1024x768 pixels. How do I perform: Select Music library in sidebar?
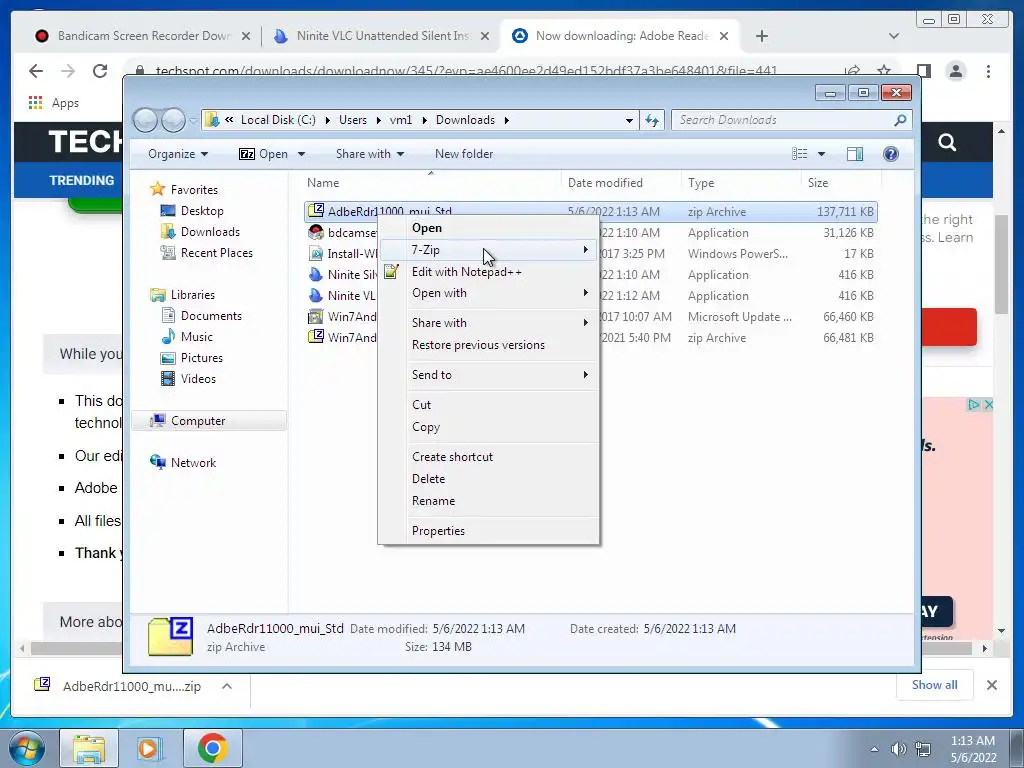pos(197,337)
